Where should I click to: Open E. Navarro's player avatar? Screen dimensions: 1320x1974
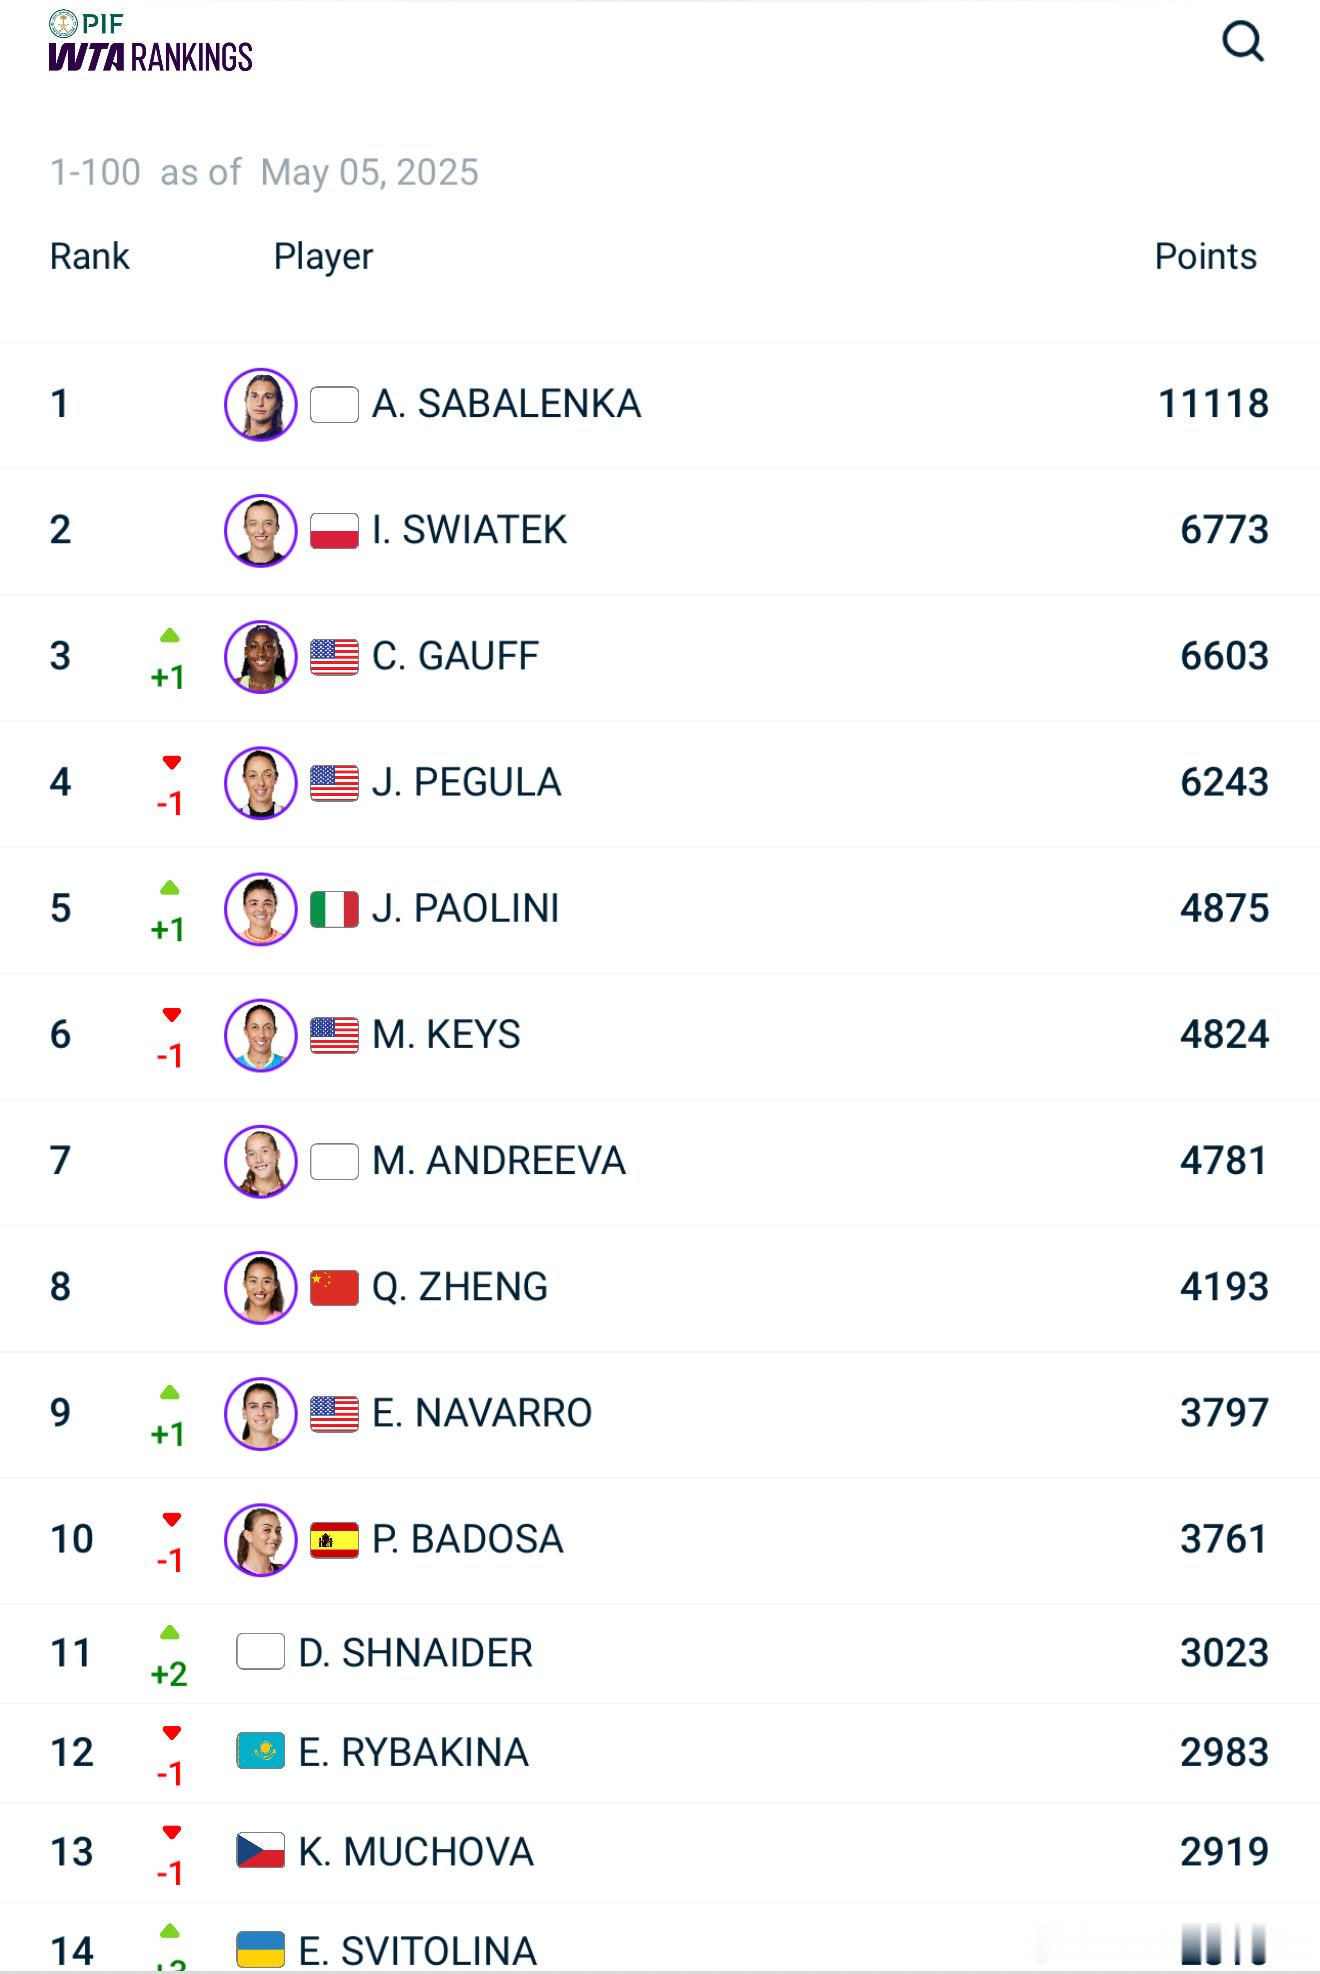[x=261, y=1413]
